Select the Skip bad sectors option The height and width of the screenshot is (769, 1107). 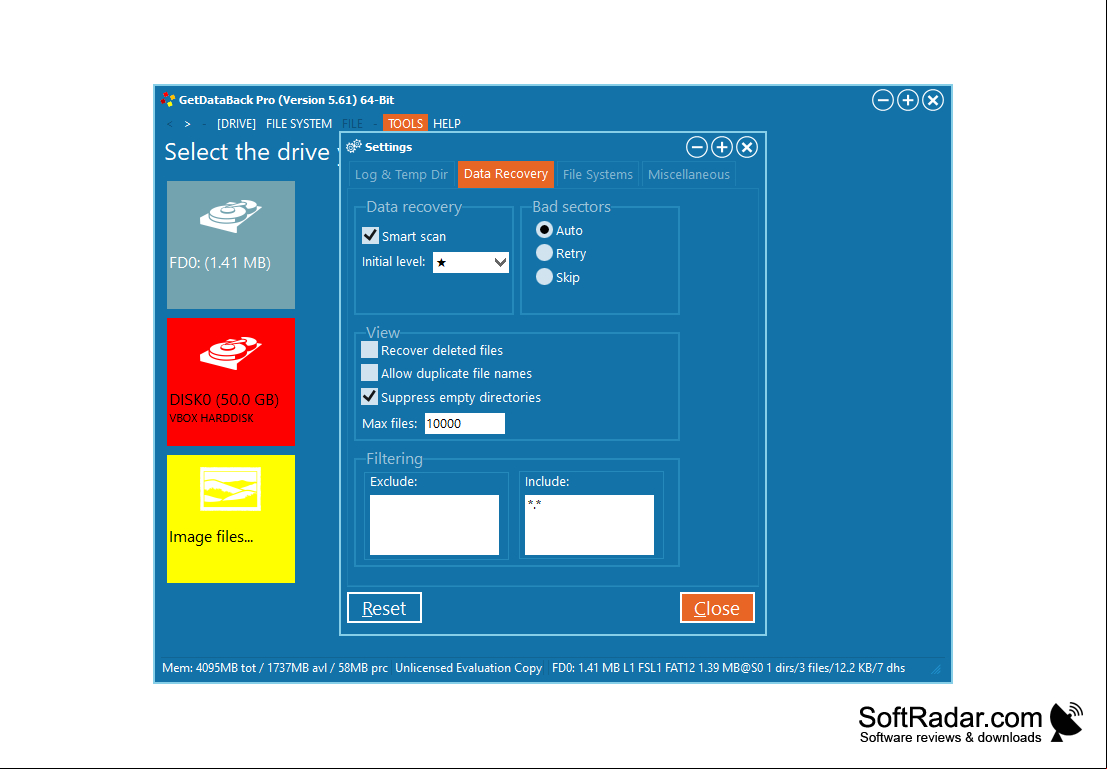click(x=544, y=277)
